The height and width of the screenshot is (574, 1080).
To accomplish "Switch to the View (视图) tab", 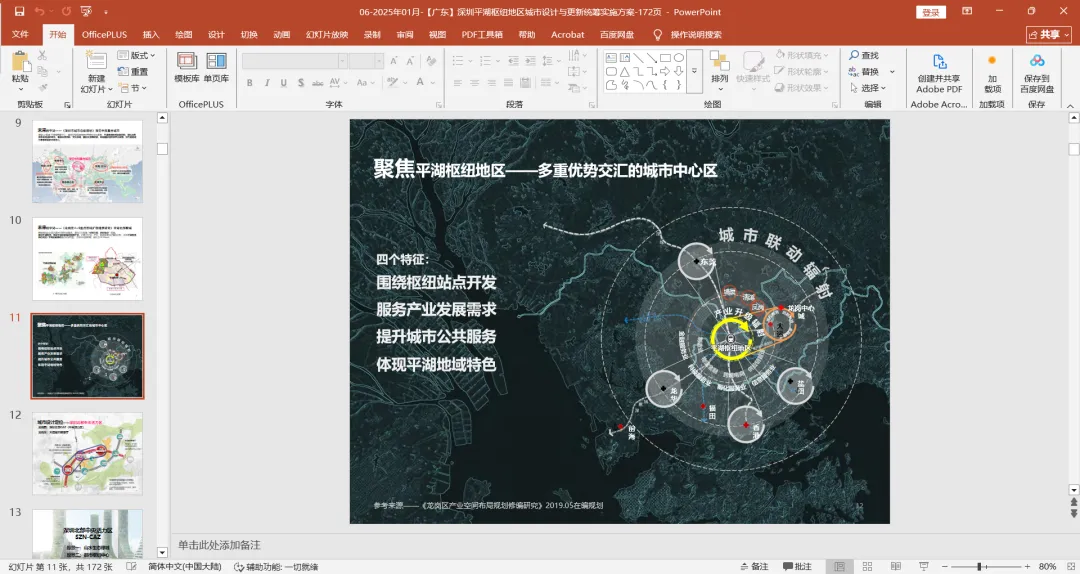I will [x=437, y=34].
